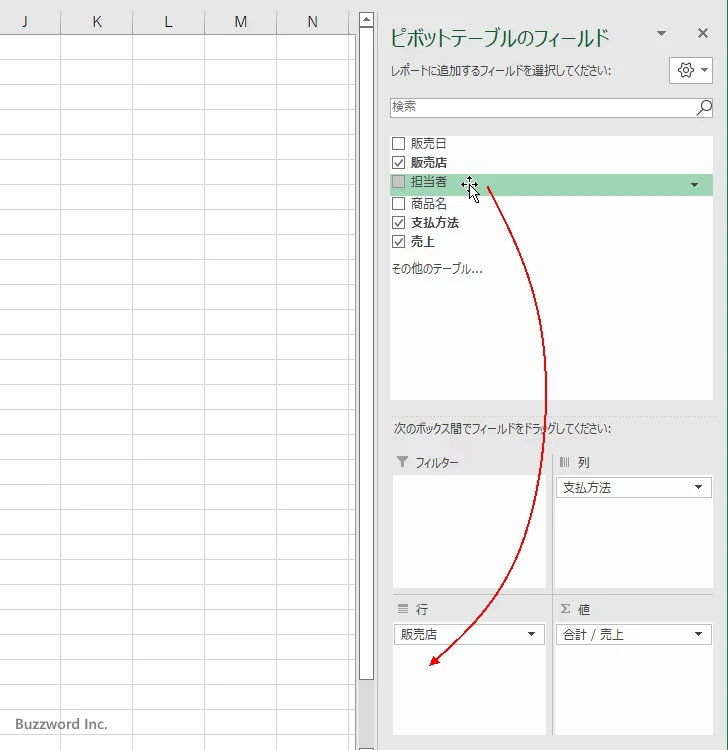Viewport: 728px width, 750px height.
Task: Open the task pane options arrow
Action: coord(662,33)
